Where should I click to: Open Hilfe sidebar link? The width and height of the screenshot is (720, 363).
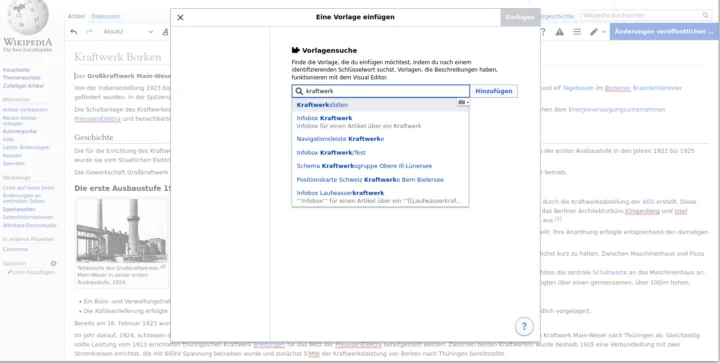8,140
